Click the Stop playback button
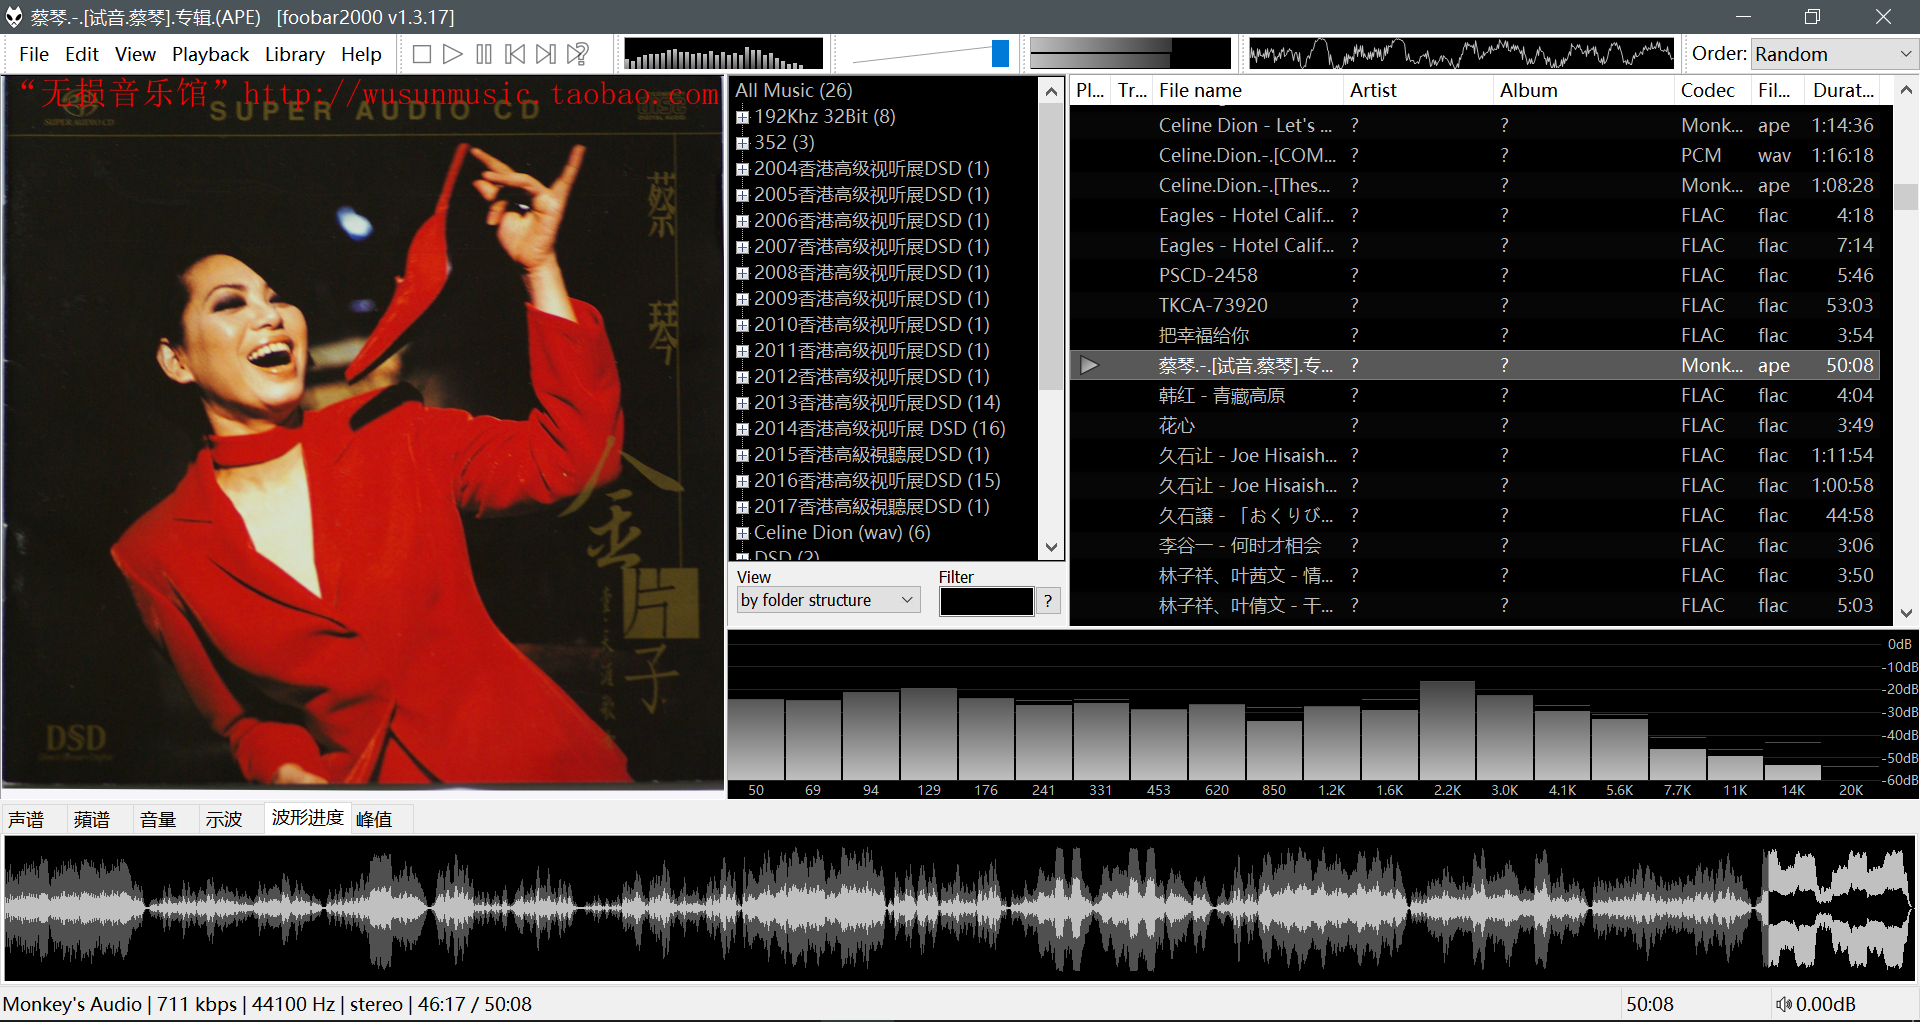 (x=422, y=54)
